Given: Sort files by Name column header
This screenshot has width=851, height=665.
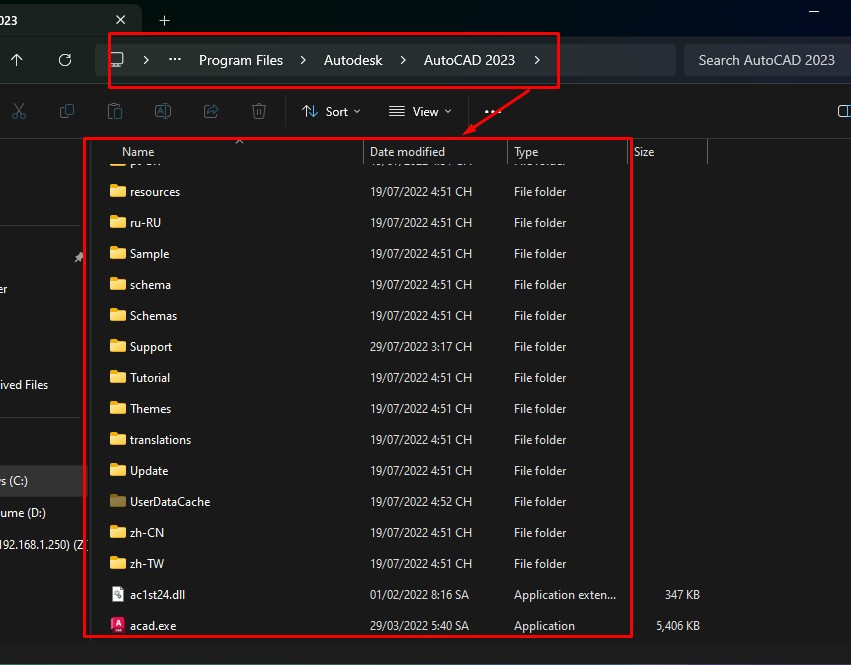Looking at the screenshot, I should pyautogui.click(x=138, y=152).
